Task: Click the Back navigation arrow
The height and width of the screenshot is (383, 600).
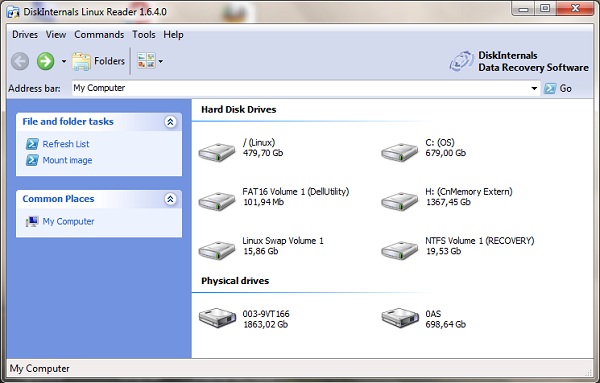Action: (20, 61)
